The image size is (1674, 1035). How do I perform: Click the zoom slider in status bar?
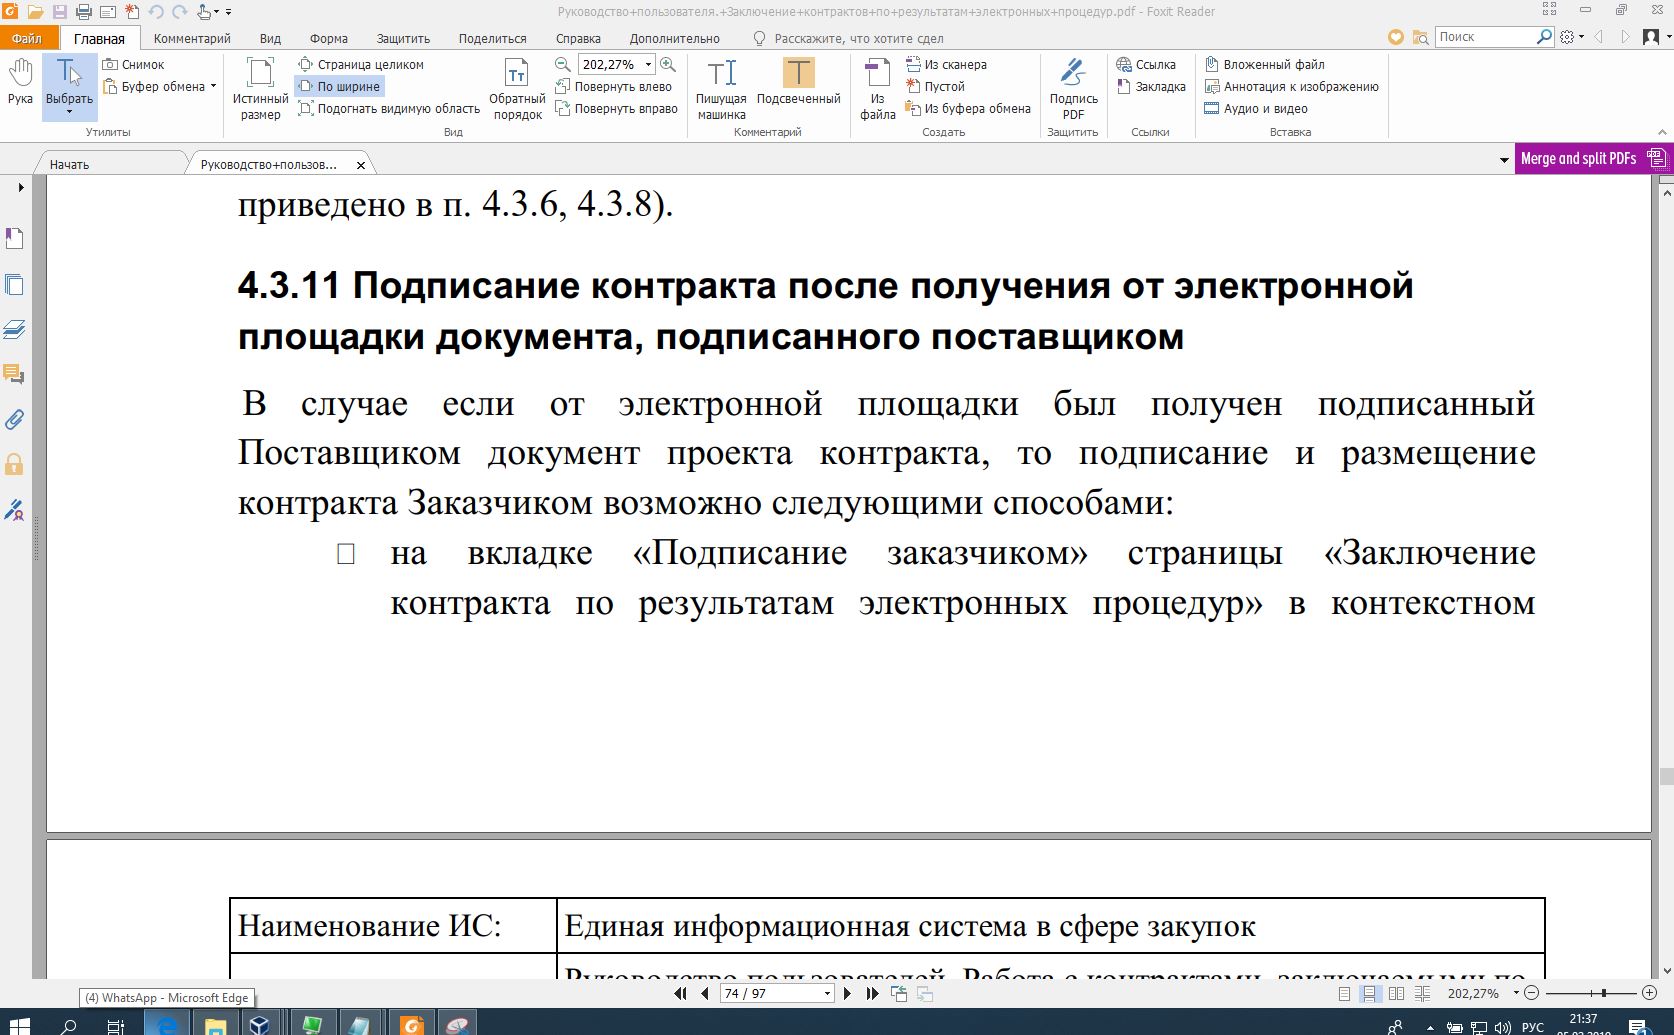point(1604,993)
